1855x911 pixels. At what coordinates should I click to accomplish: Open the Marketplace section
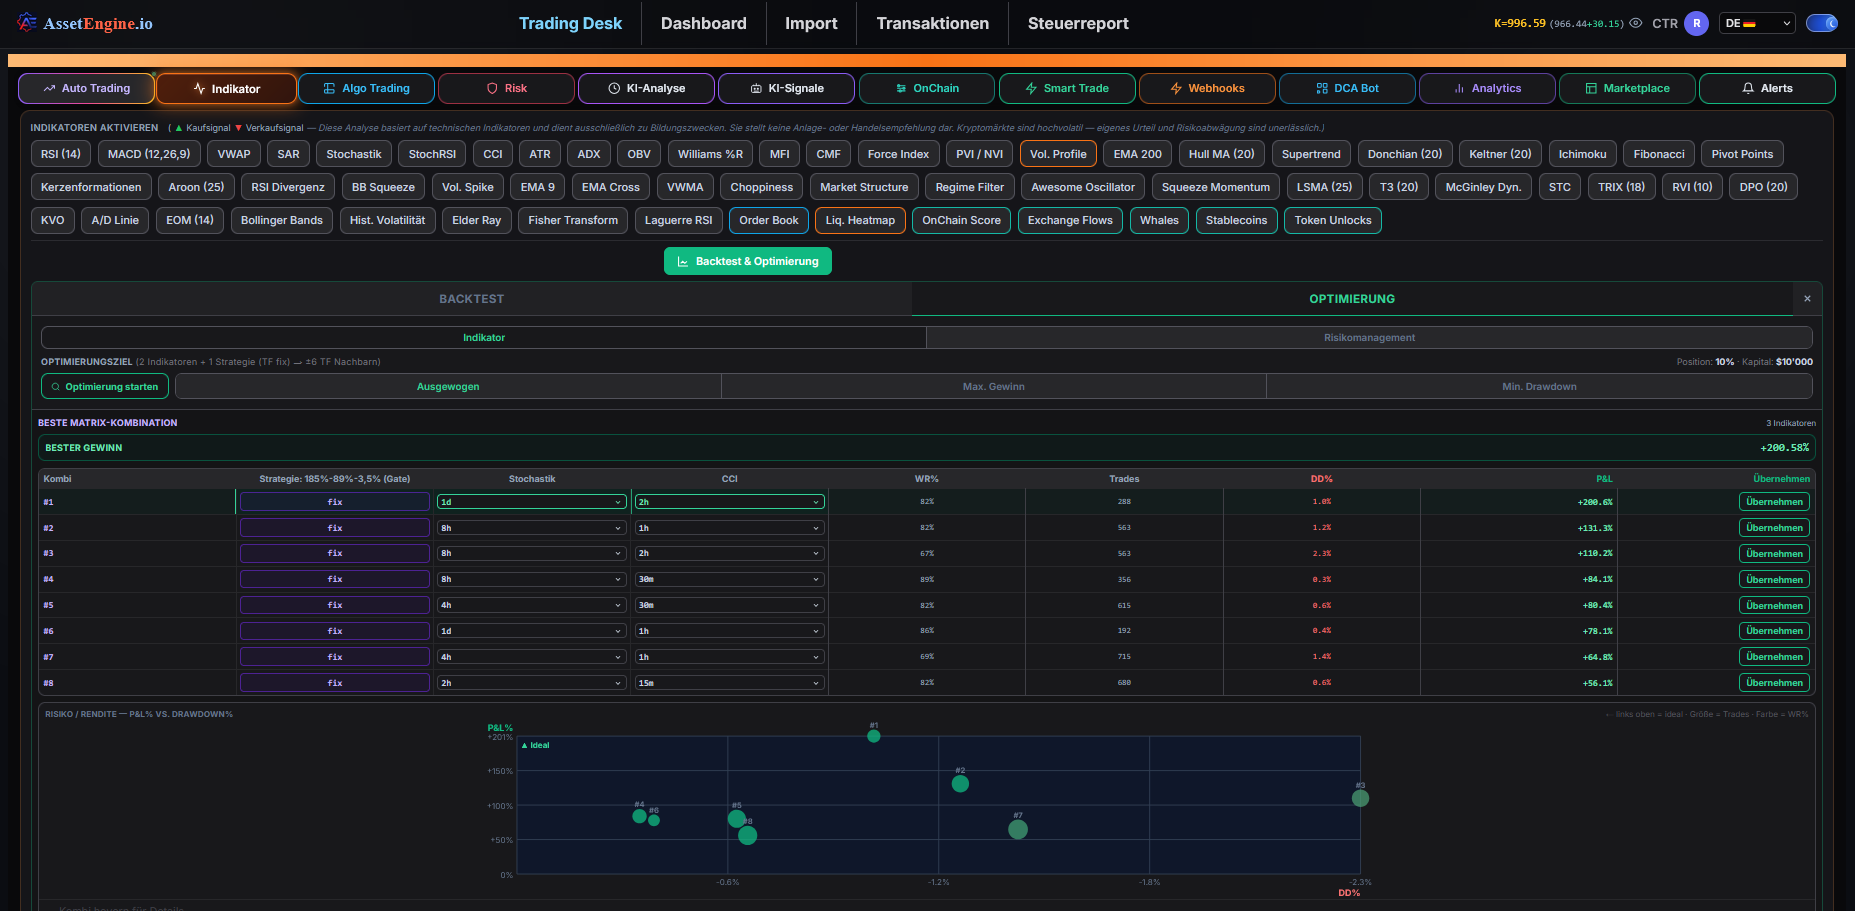coord(1627,88)
